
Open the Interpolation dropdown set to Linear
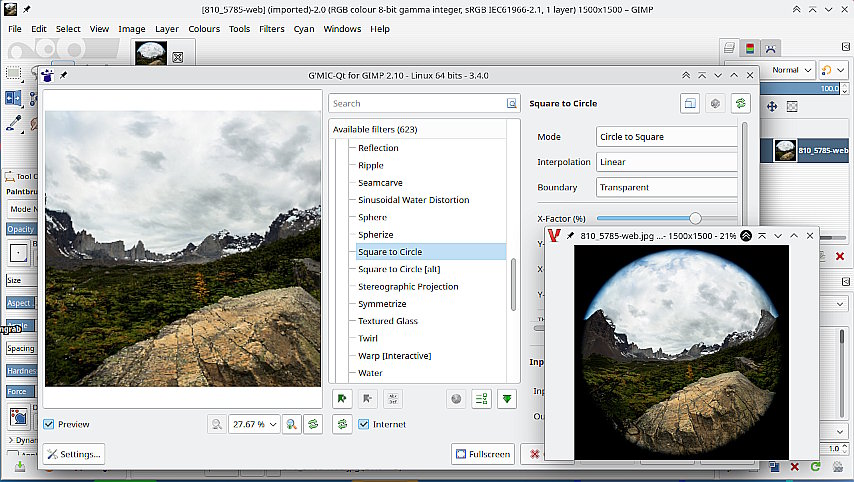coord(666,162)
